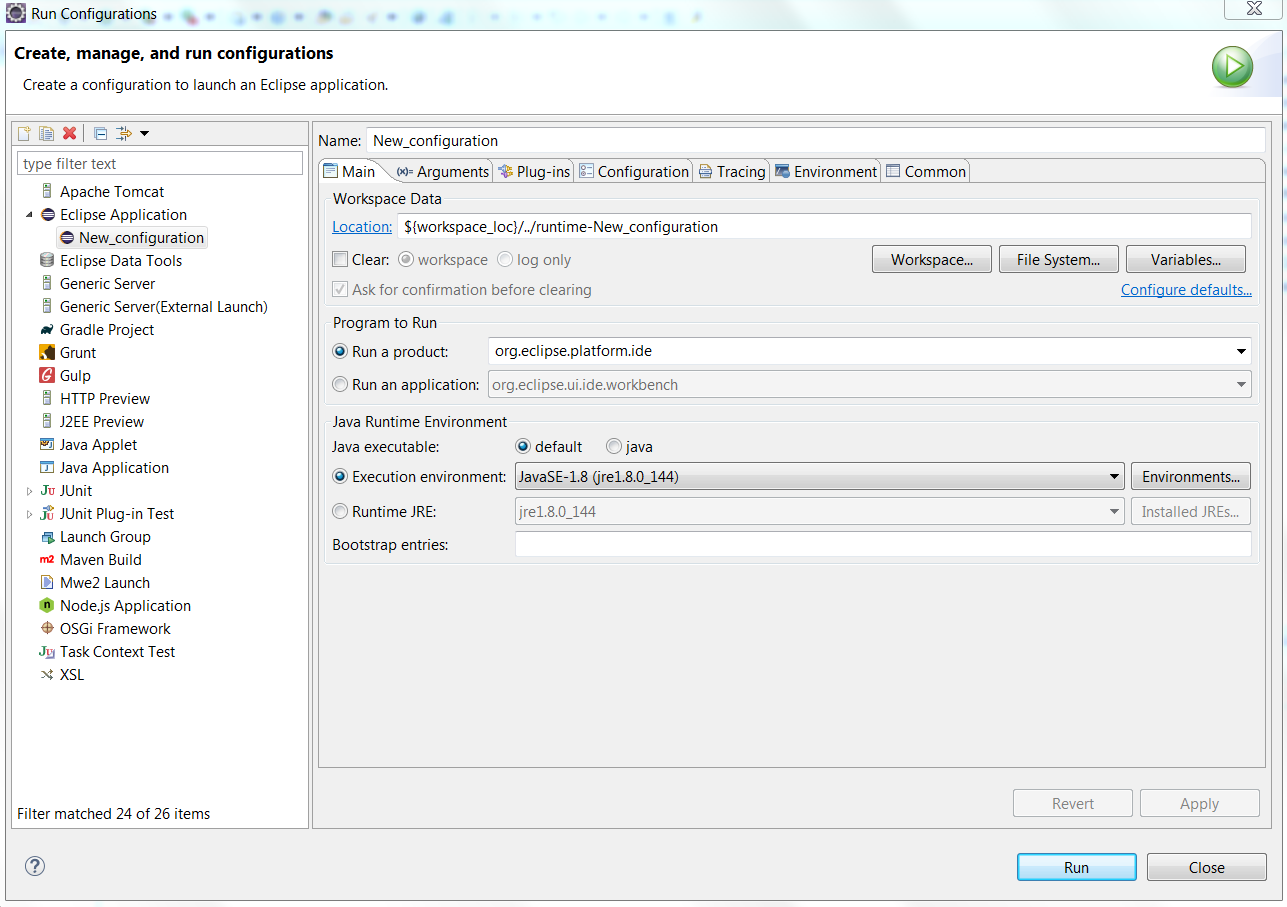Open help with the question mark icon
The width and height of the screenshot is (1287, 907).
coord(35,866)
